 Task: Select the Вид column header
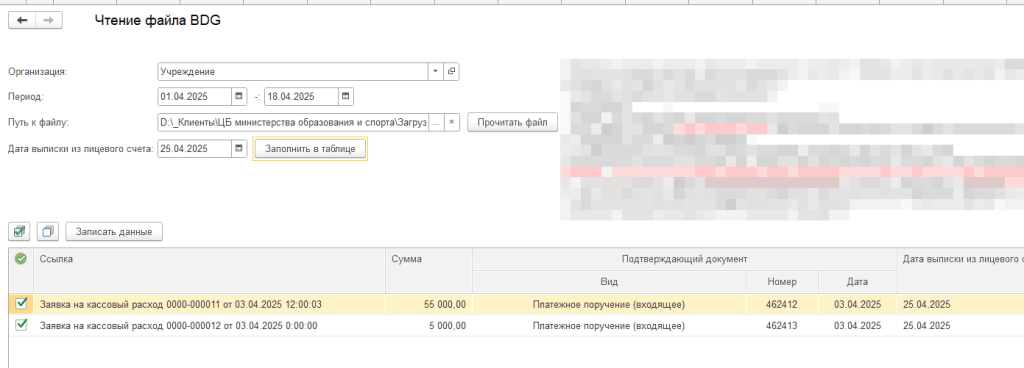(609, 282)
